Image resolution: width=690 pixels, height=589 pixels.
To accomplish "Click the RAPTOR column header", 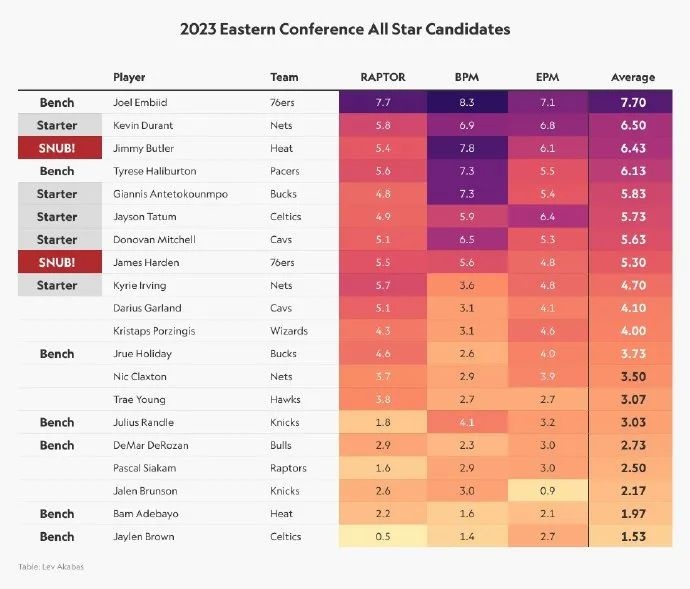I will tap(383, 77).
